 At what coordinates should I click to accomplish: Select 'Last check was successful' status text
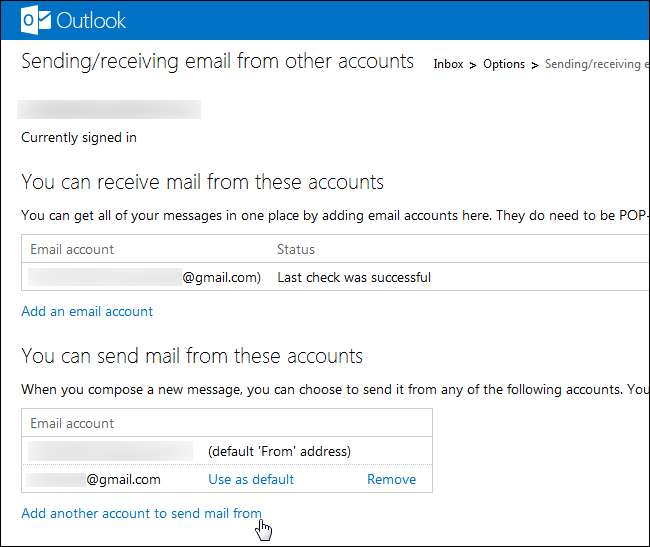(354, 277)
